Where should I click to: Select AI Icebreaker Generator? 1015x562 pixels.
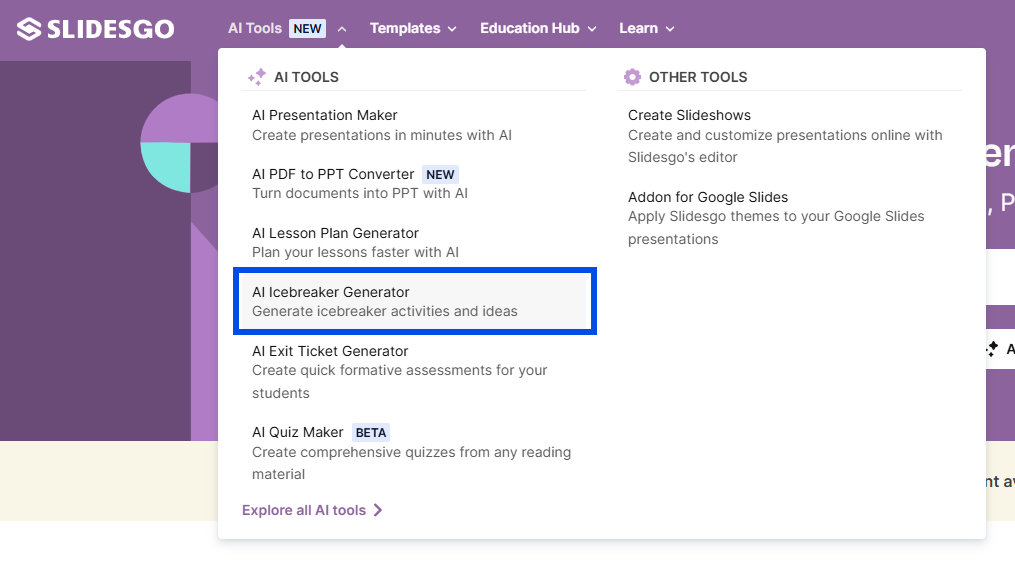(x=331, y=292)
